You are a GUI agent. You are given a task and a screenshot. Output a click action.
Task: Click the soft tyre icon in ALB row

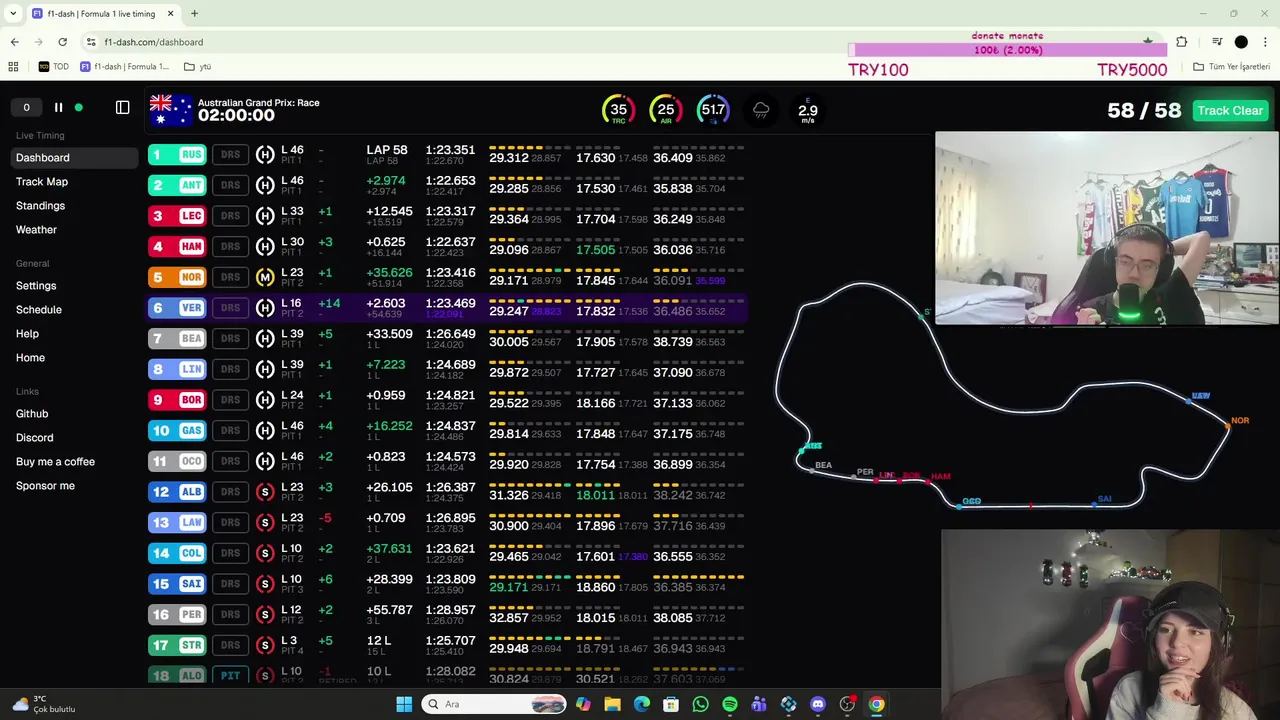(265, 492)
